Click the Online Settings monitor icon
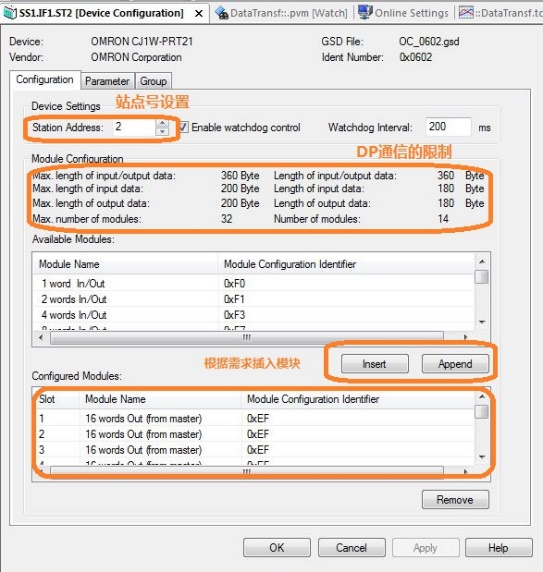This screenshot has height=572, width=543. [x=365, y=12]
